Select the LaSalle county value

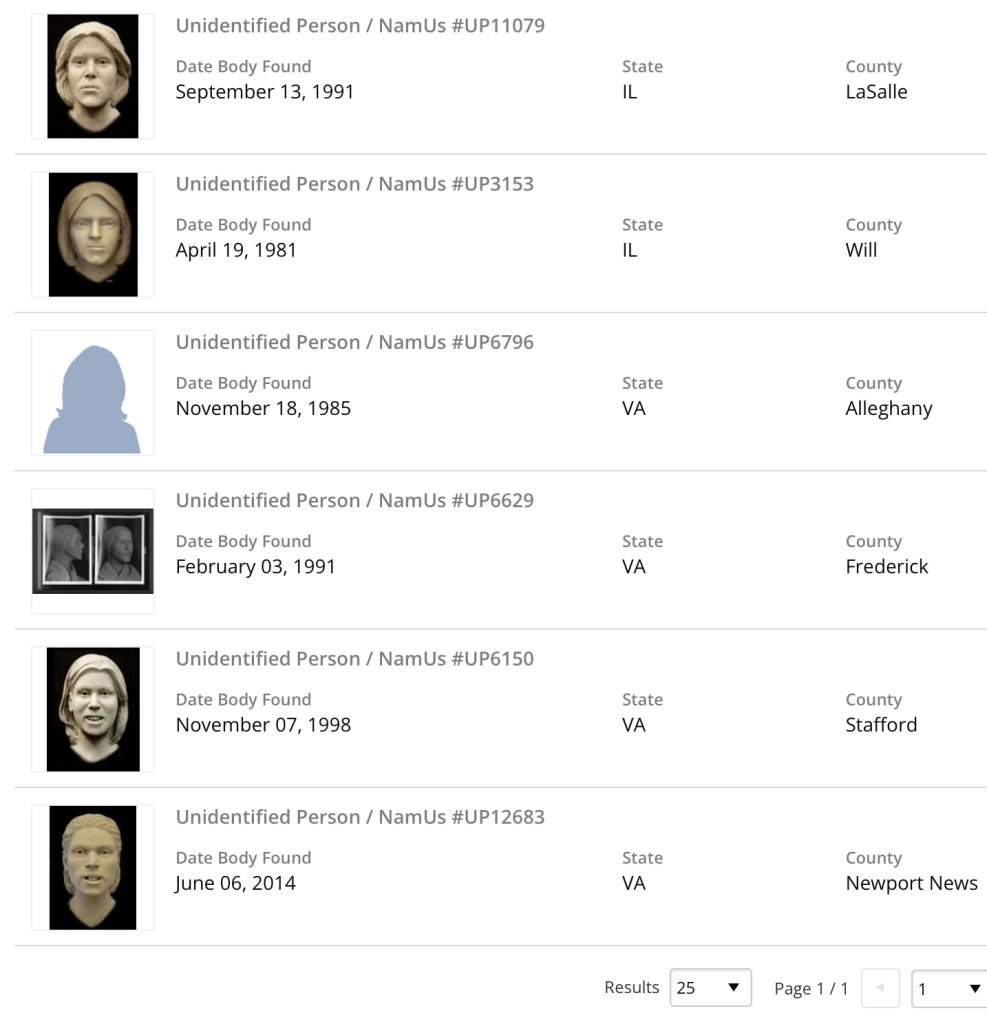[x=876, y=92]
